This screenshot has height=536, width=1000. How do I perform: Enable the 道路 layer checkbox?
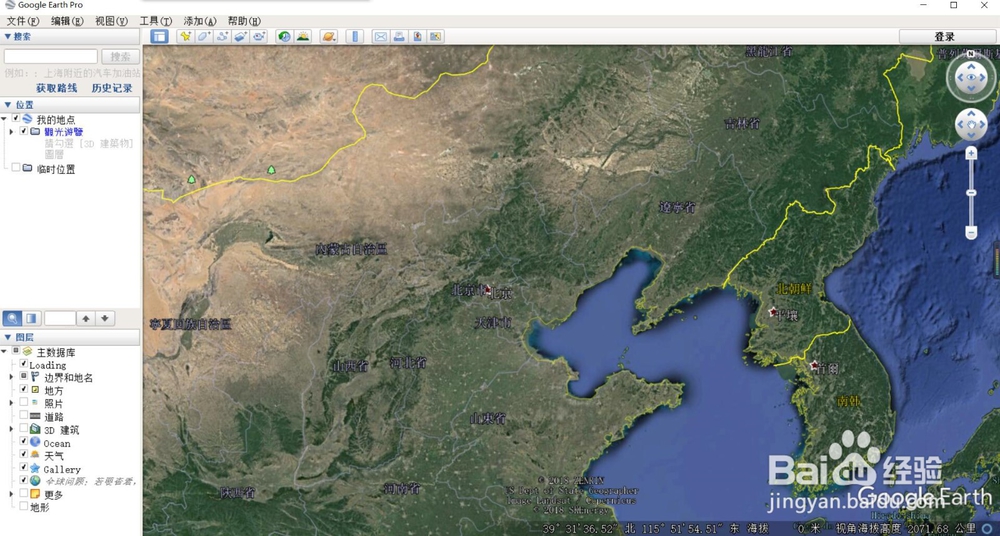[x=24, y=415]
